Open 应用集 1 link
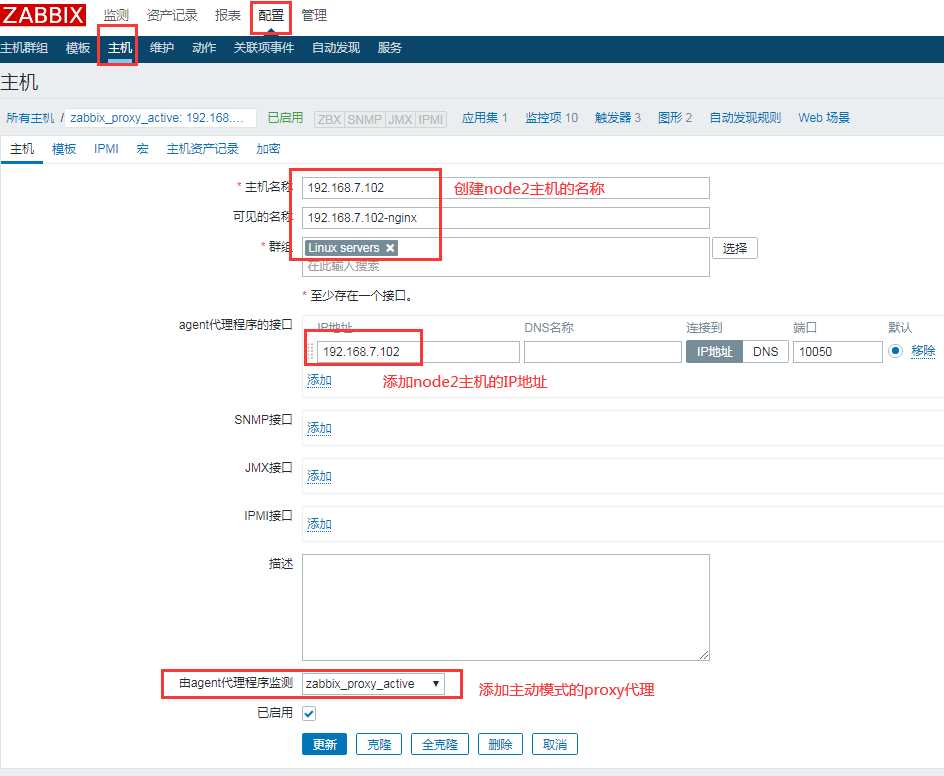The image size is (944, 776). point(485,118)
